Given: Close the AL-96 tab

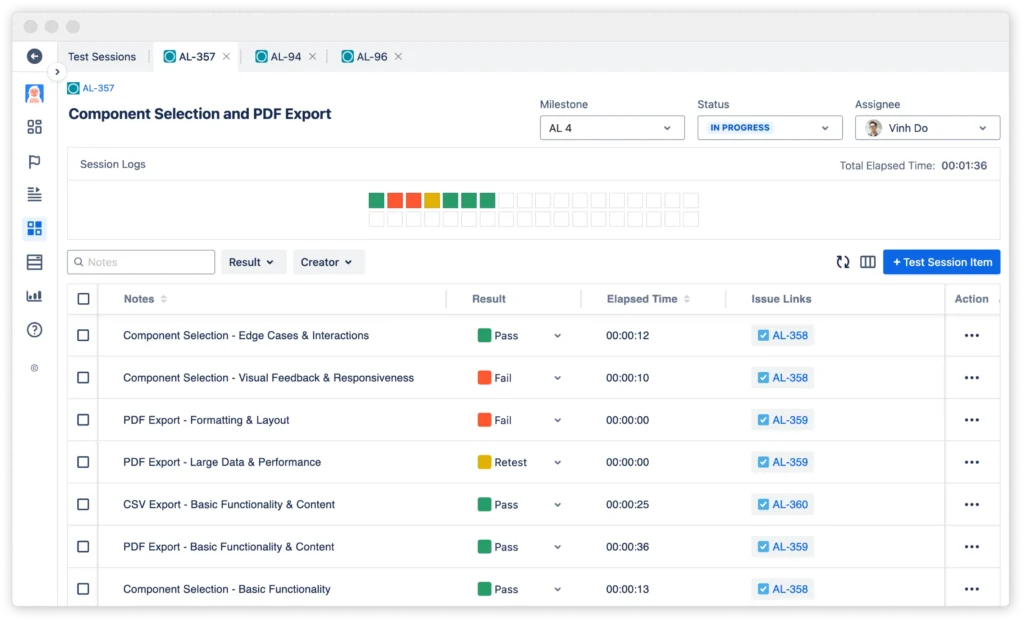Looking at the screenshot, I should pos(398,57).
